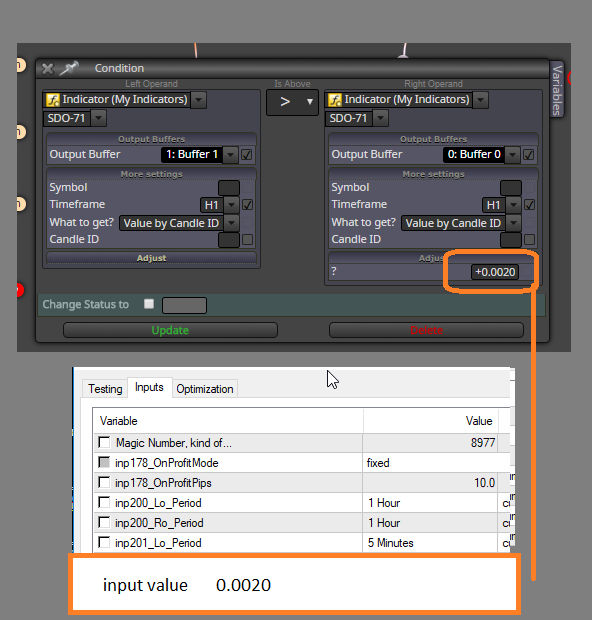Click the +0.0020 adjust field
This screenshot has height=620, width=592.
coord(495,272)
